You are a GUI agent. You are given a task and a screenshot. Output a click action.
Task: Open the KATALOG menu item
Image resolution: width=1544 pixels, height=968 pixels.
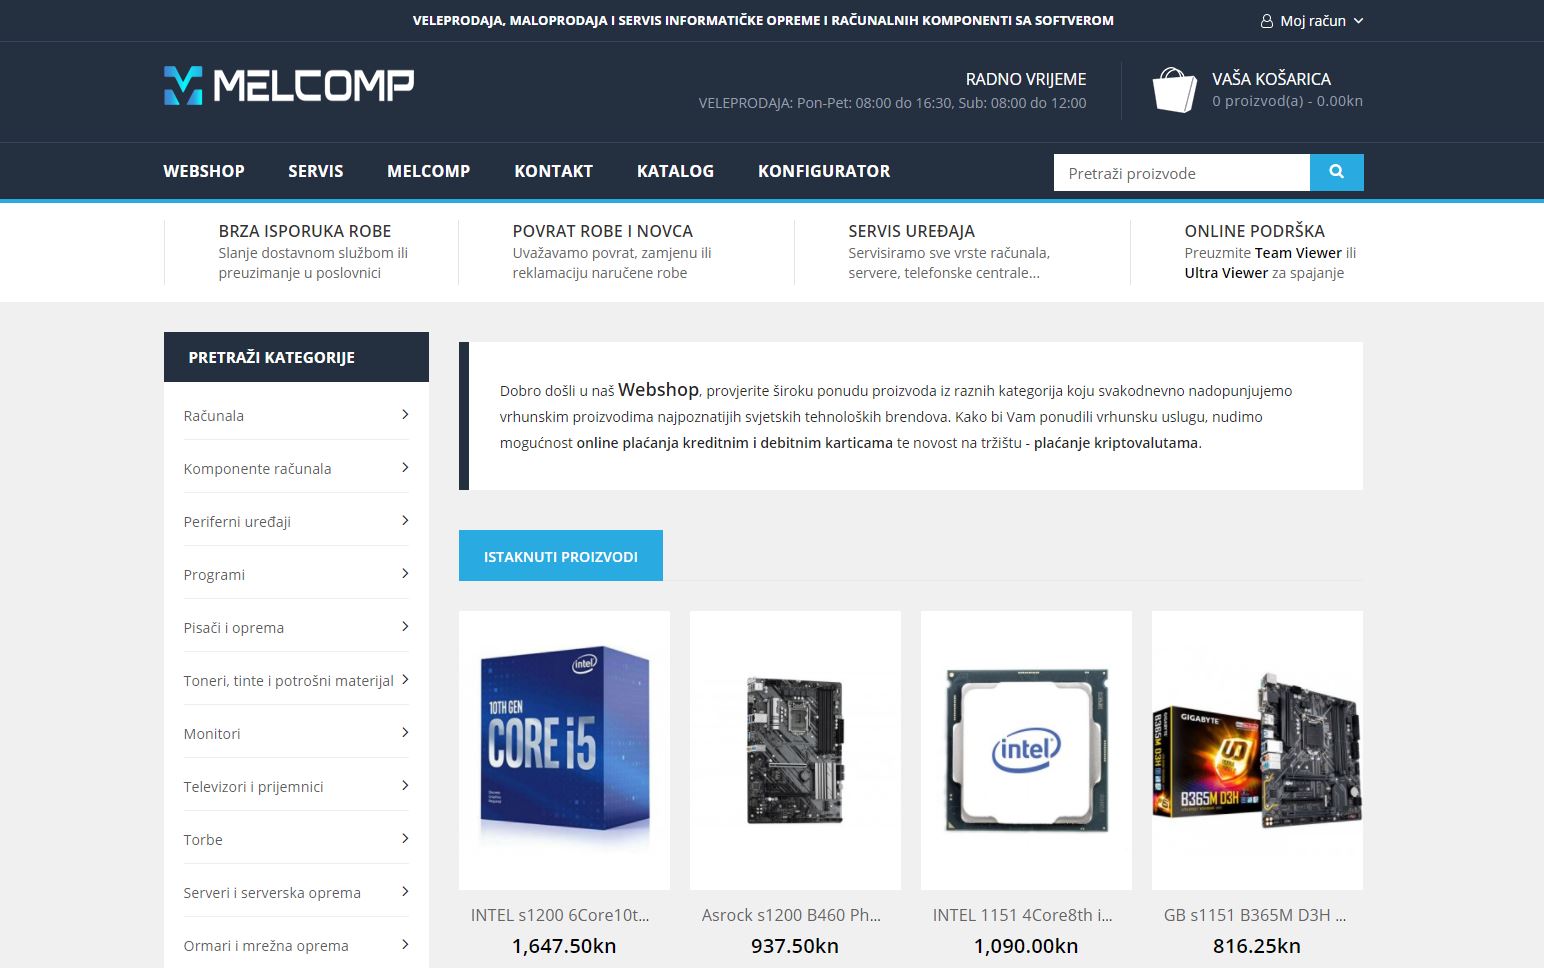click(x=676, y=171)
